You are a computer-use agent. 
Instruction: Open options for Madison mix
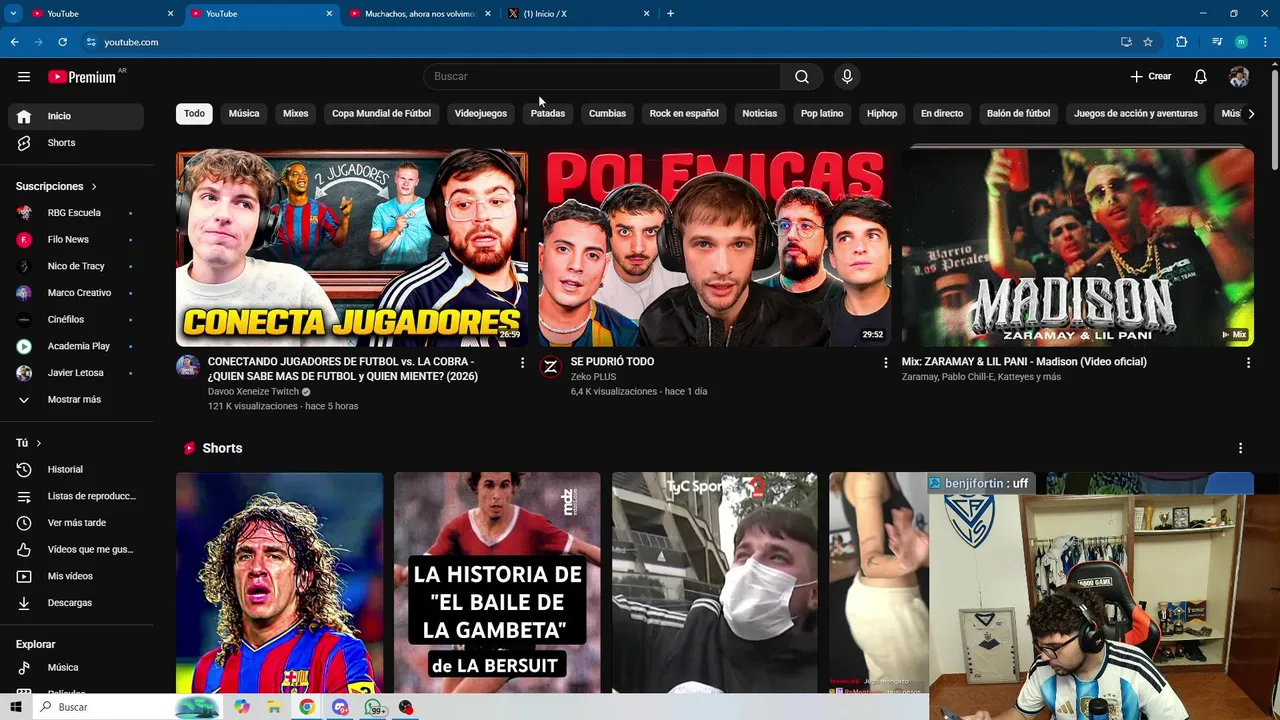point(1248,363)
